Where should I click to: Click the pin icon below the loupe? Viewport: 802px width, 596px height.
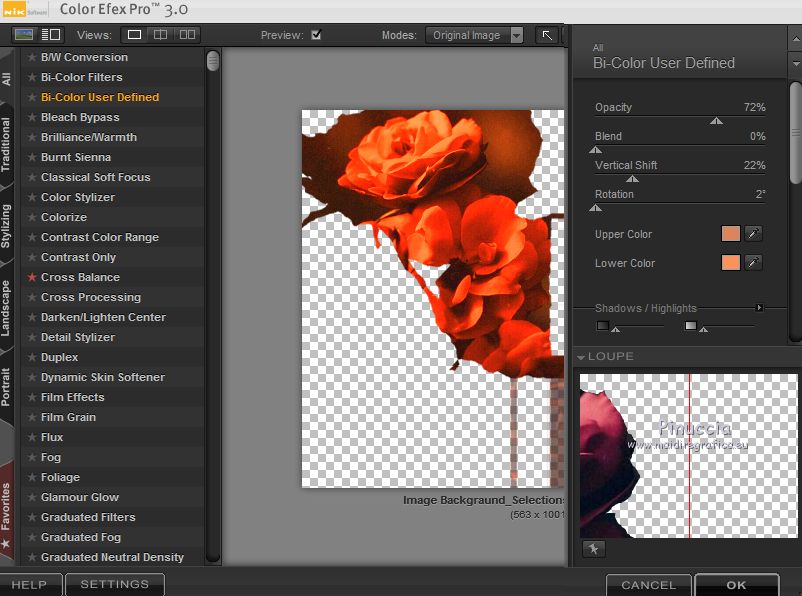coord(593,548)
